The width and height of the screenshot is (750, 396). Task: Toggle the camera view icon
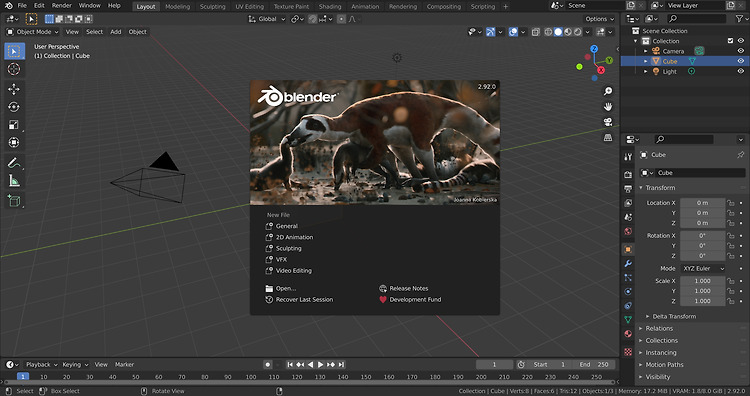tap(608, 122)
